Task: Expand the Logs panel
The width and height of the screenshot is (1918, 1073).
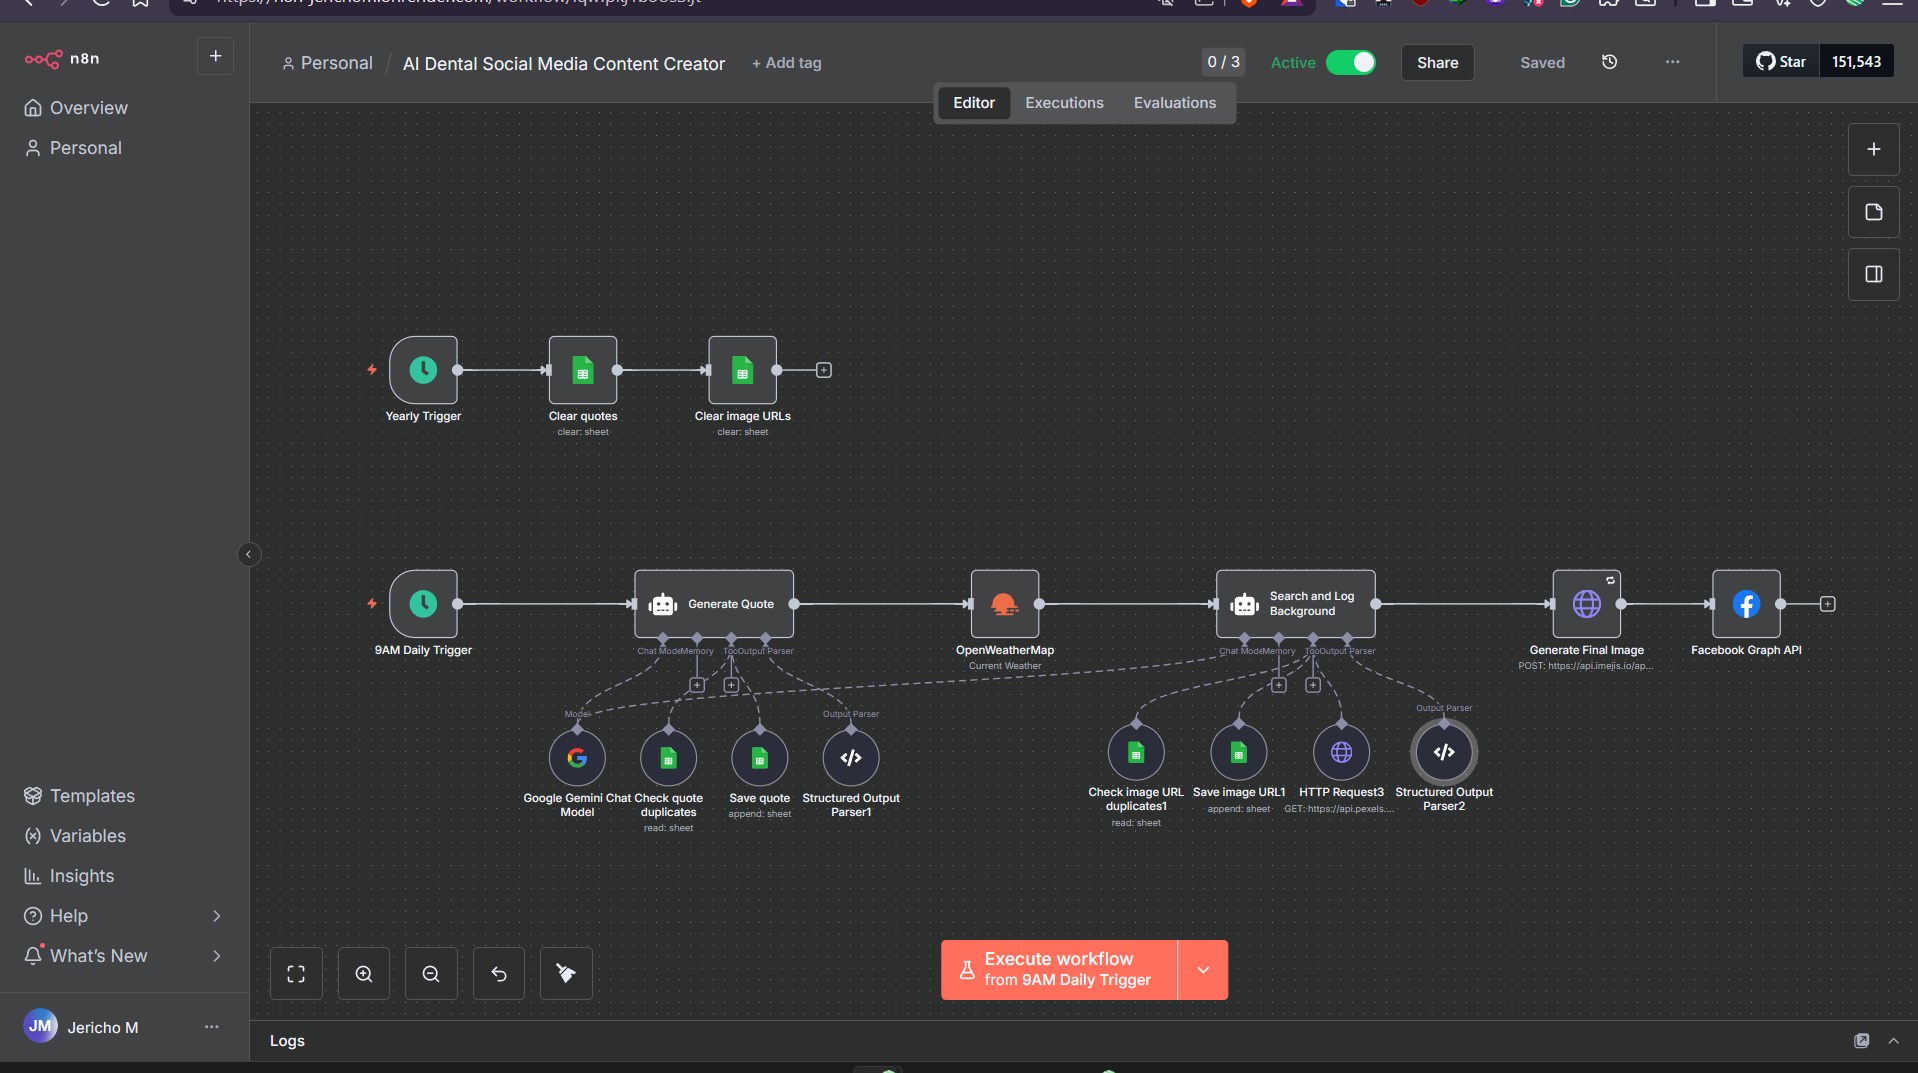Action: pos(1893,1041)
